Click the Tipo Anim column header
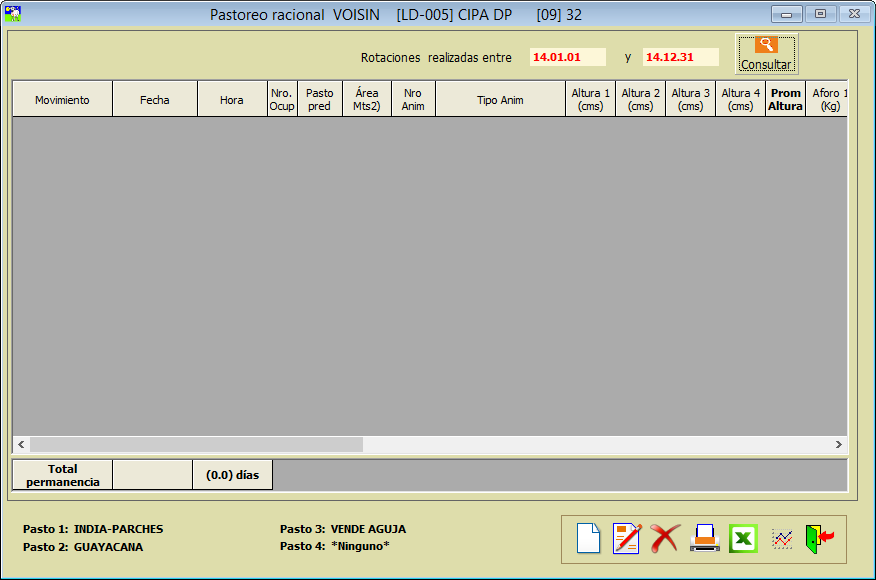Image resolution: width=876 pixels, height=580 pixels. [500, 100]
